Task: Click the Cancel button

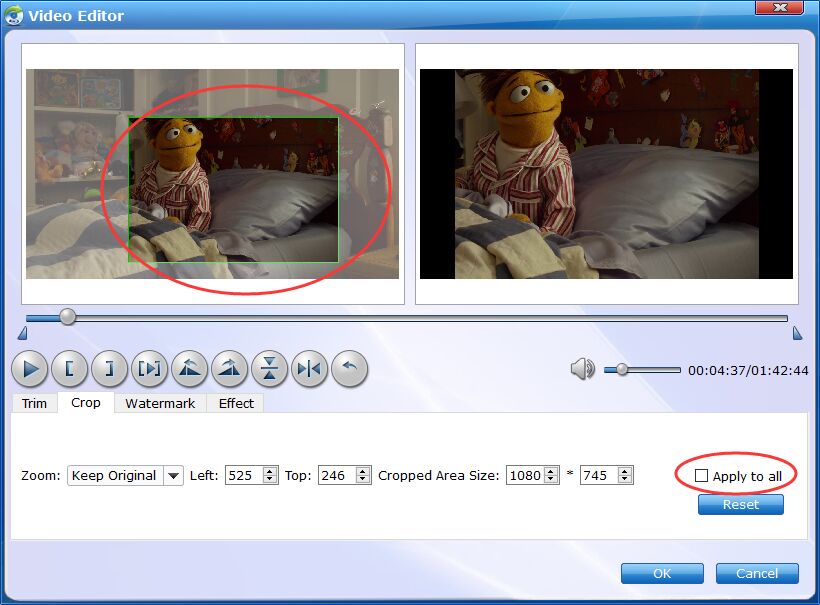Action: 757,574
